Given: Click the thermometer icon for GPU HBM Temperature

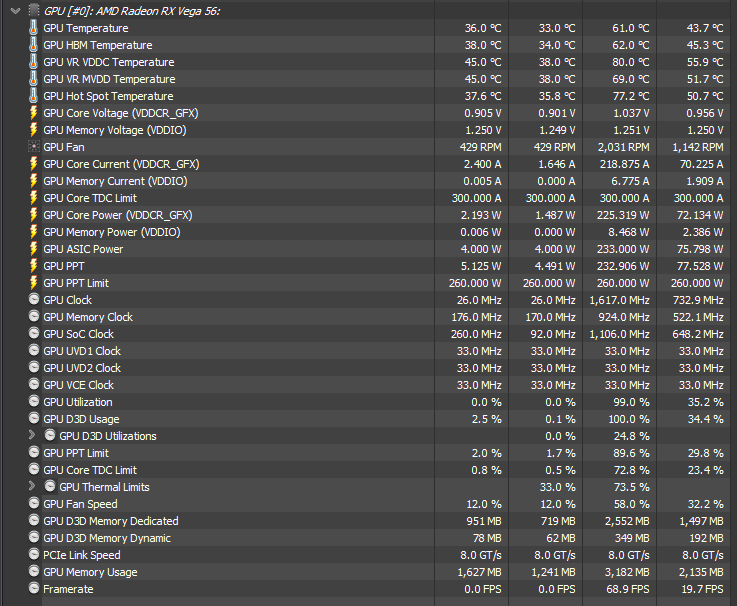Looking at the screenshot, I should tap(33, 45).
